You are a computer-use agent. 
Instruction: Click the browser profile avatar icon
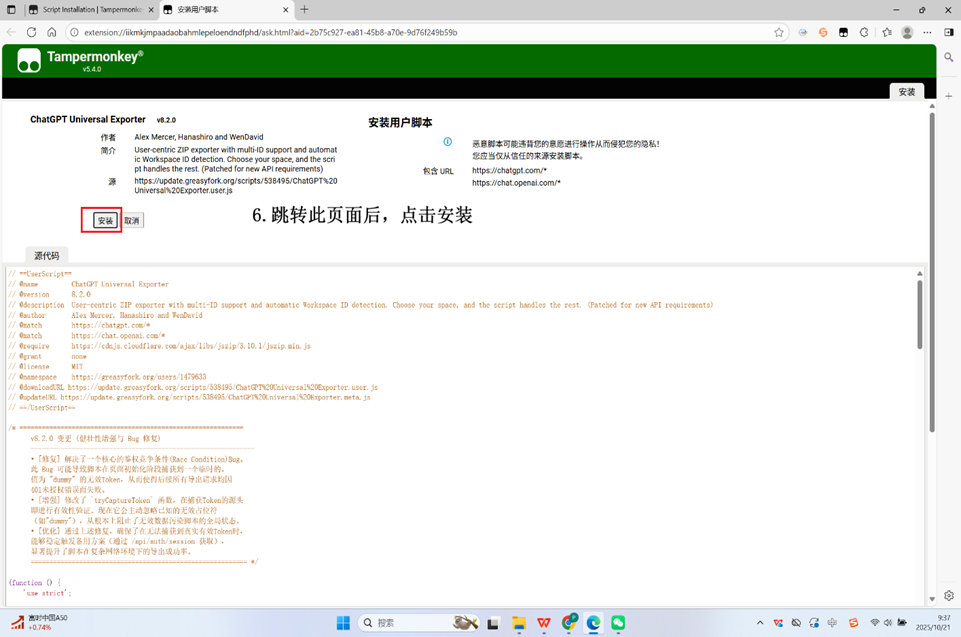[x=907, y=32]
